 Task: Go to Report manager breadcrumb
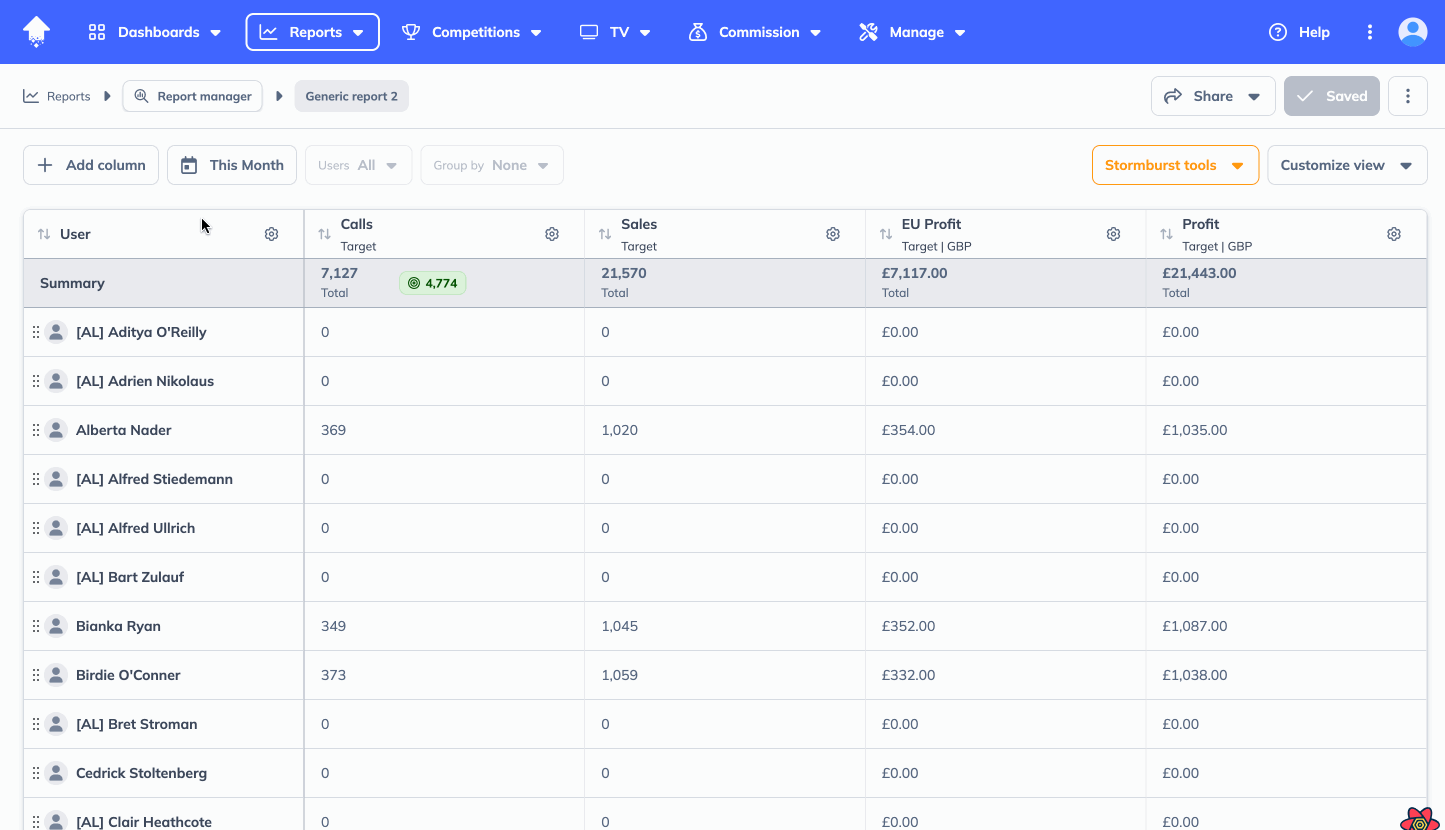coord(193,96)
